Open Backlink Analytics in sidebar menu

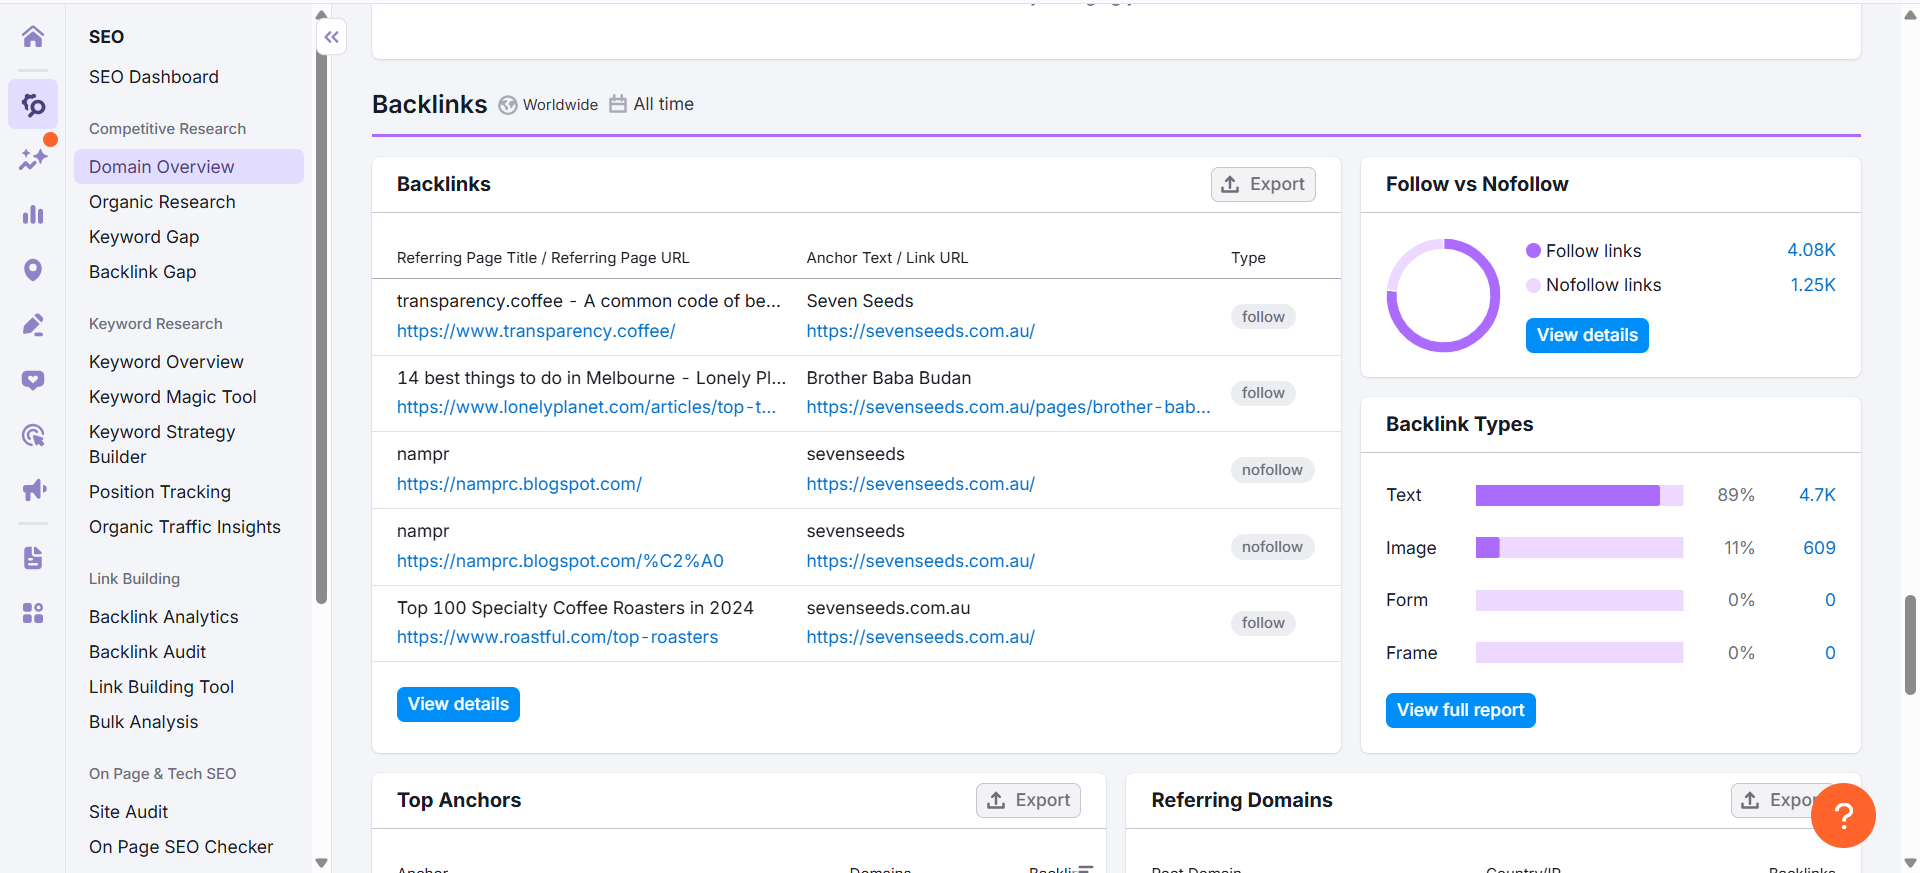coord(163,617)
